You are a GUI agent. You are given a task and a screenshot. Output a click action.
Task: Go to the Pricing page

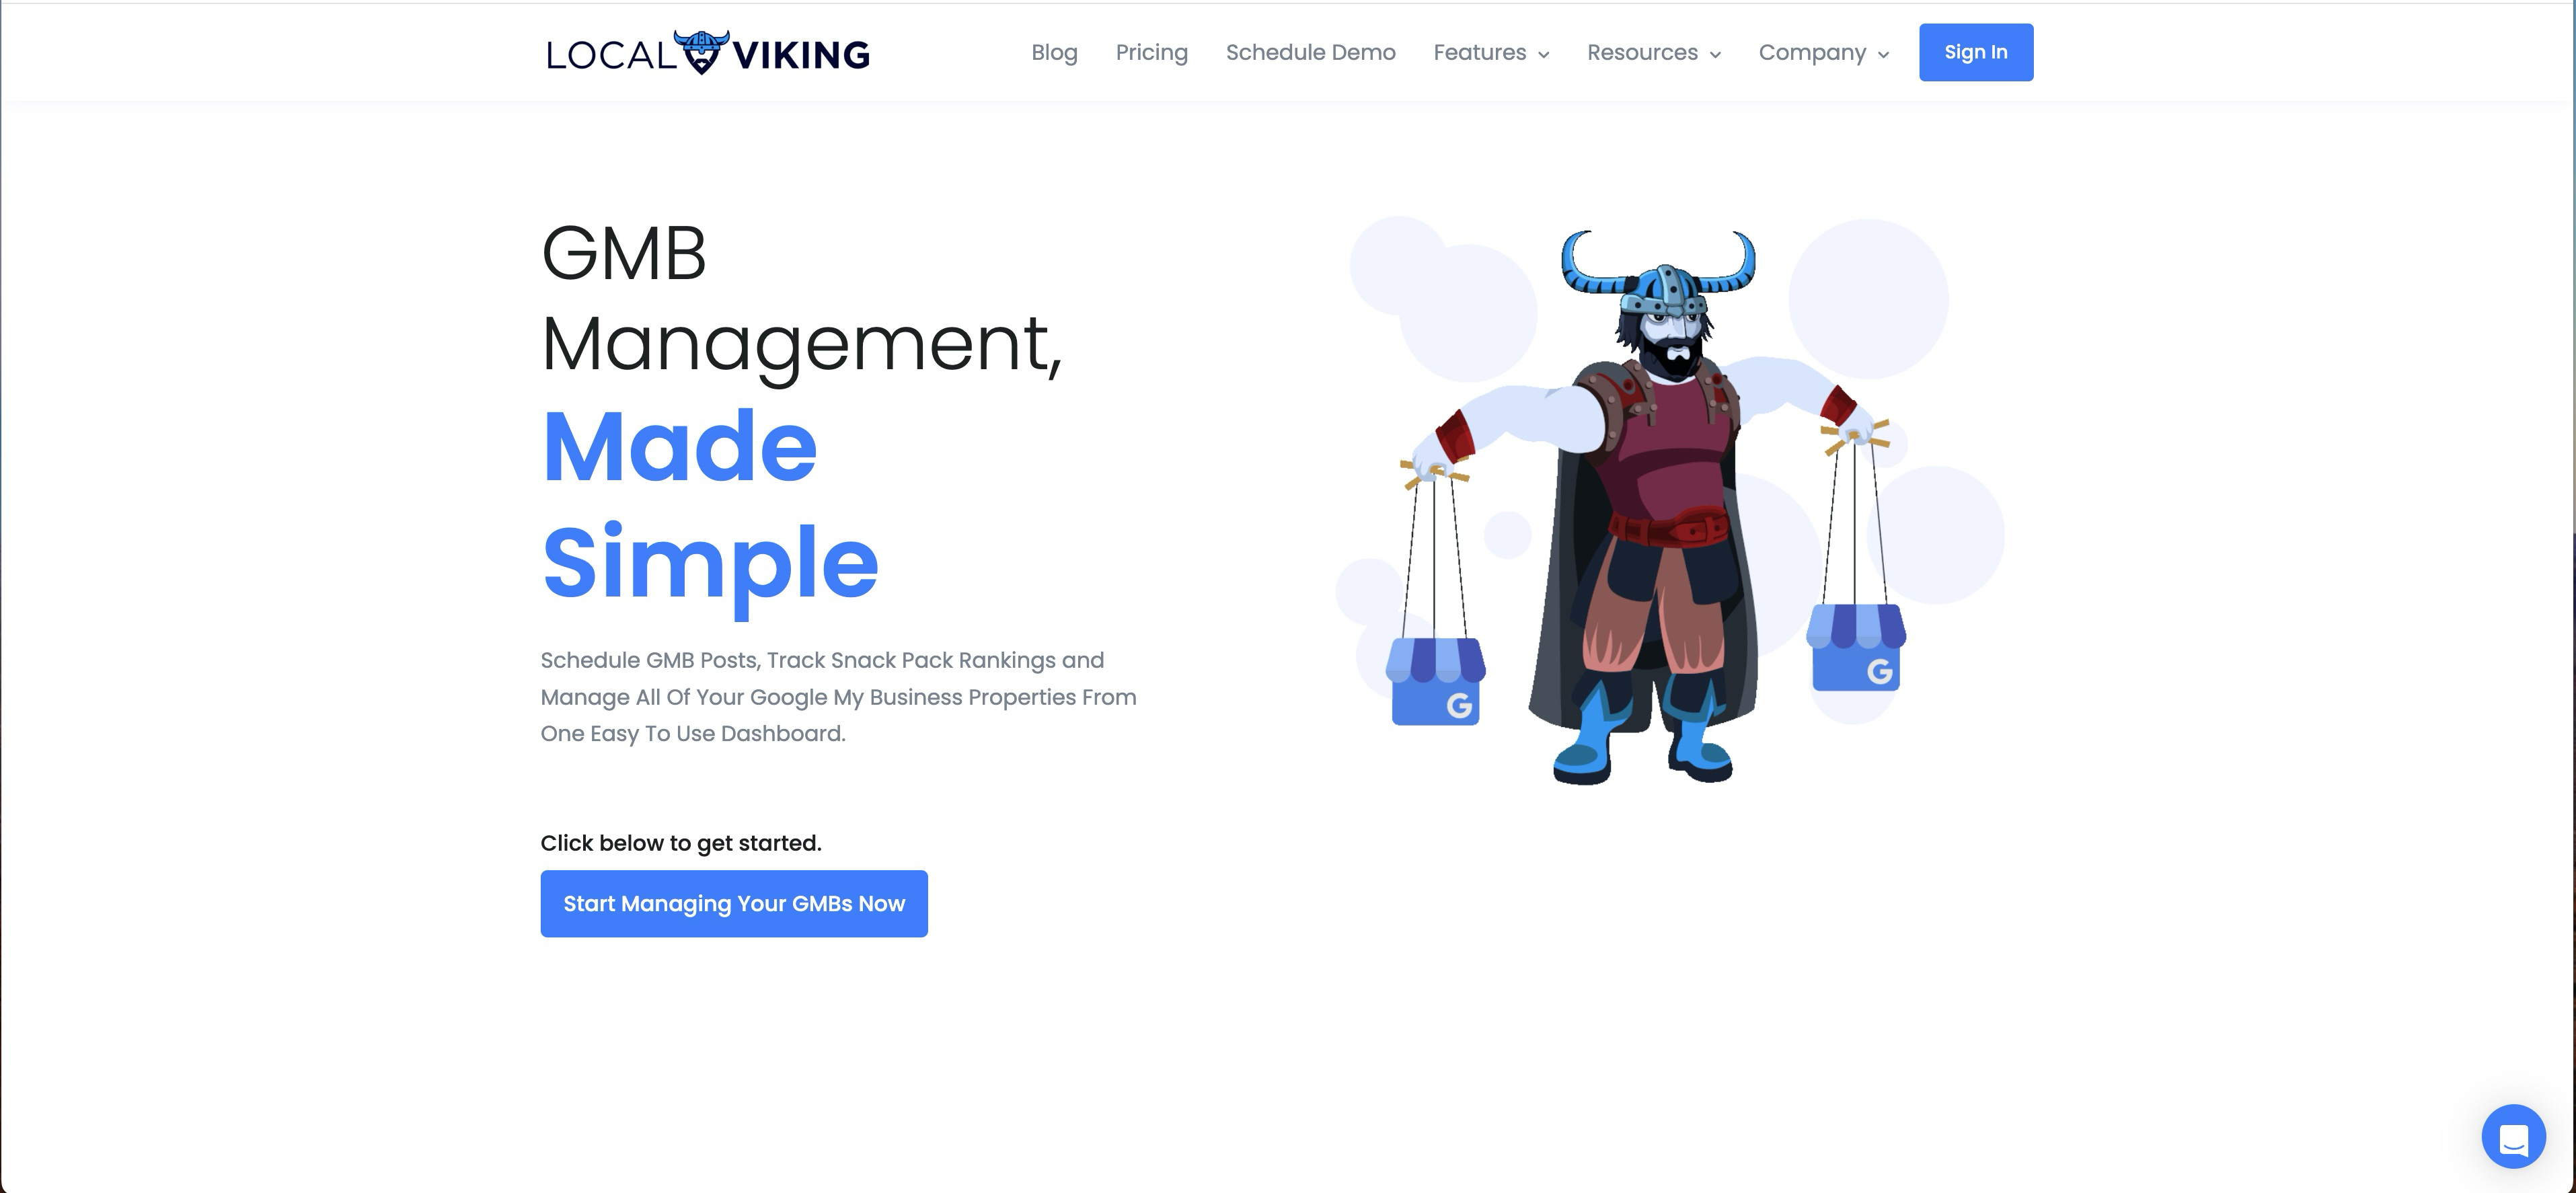coord(1151,52)
